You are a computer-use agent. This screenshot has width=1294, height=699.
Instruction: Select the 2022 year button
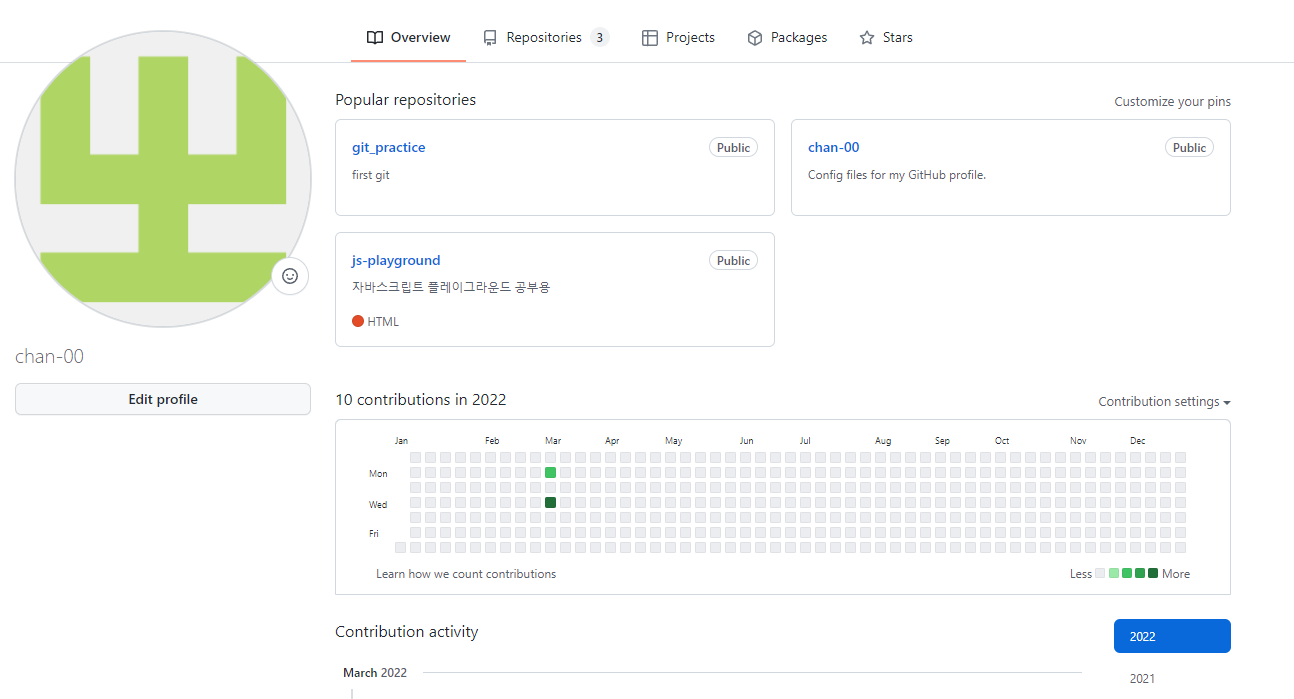pyautogui.click(x=1172, y=636)
